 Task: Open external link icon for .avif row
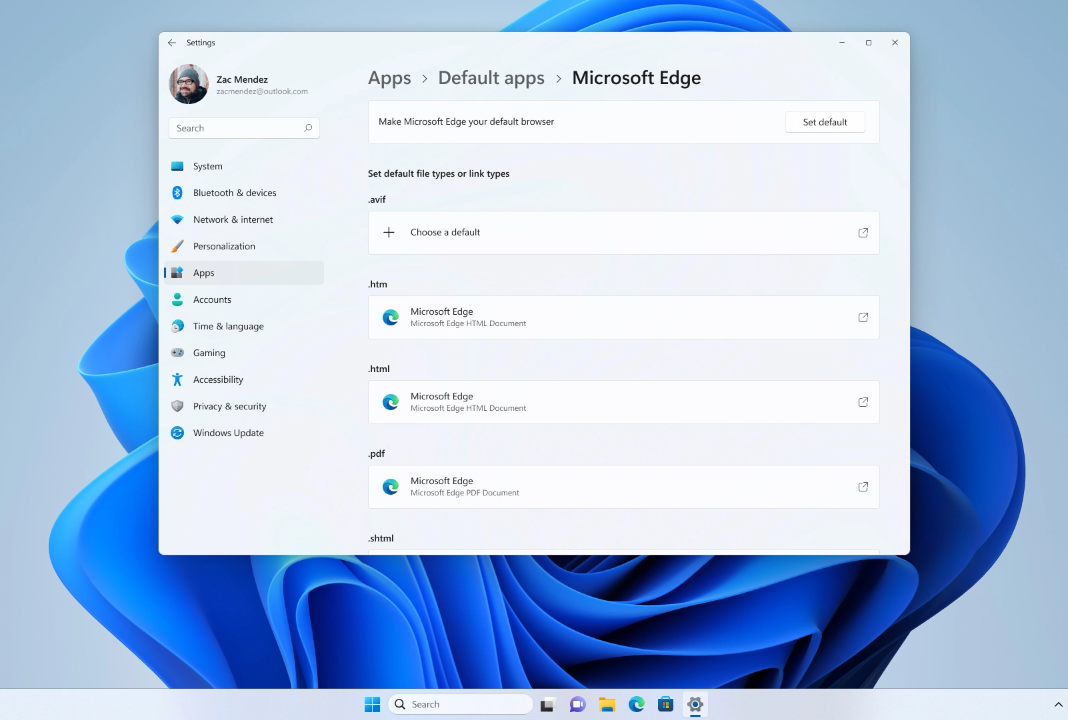[863, 232]
